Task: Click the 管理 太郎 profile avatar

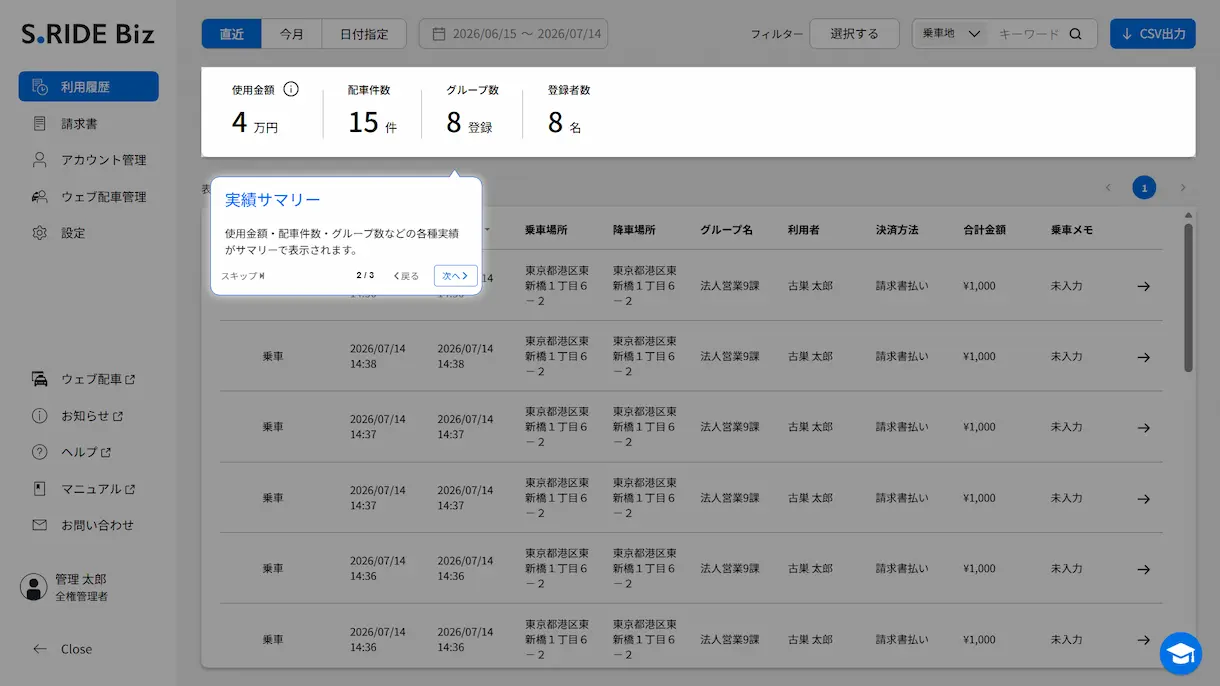Action: [34, 587]
